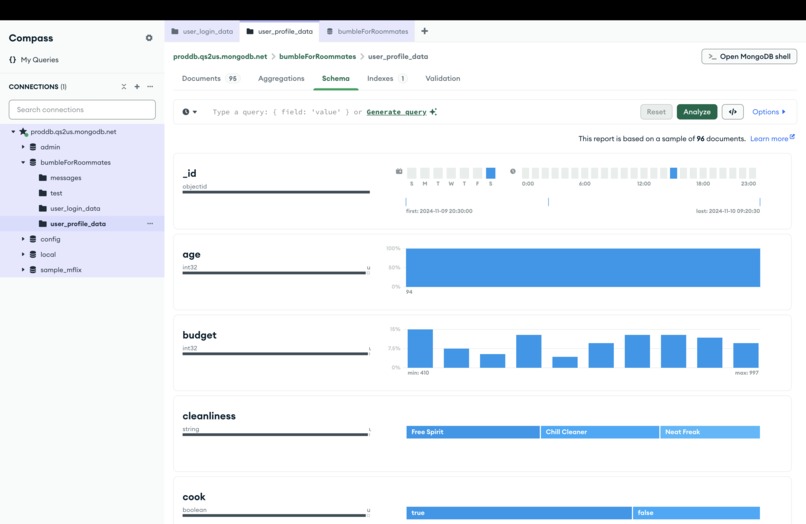Viewport: 806px width, 524px height.
Task: Collapse bumbleForRoommates database node
Action: coord(23,162)
